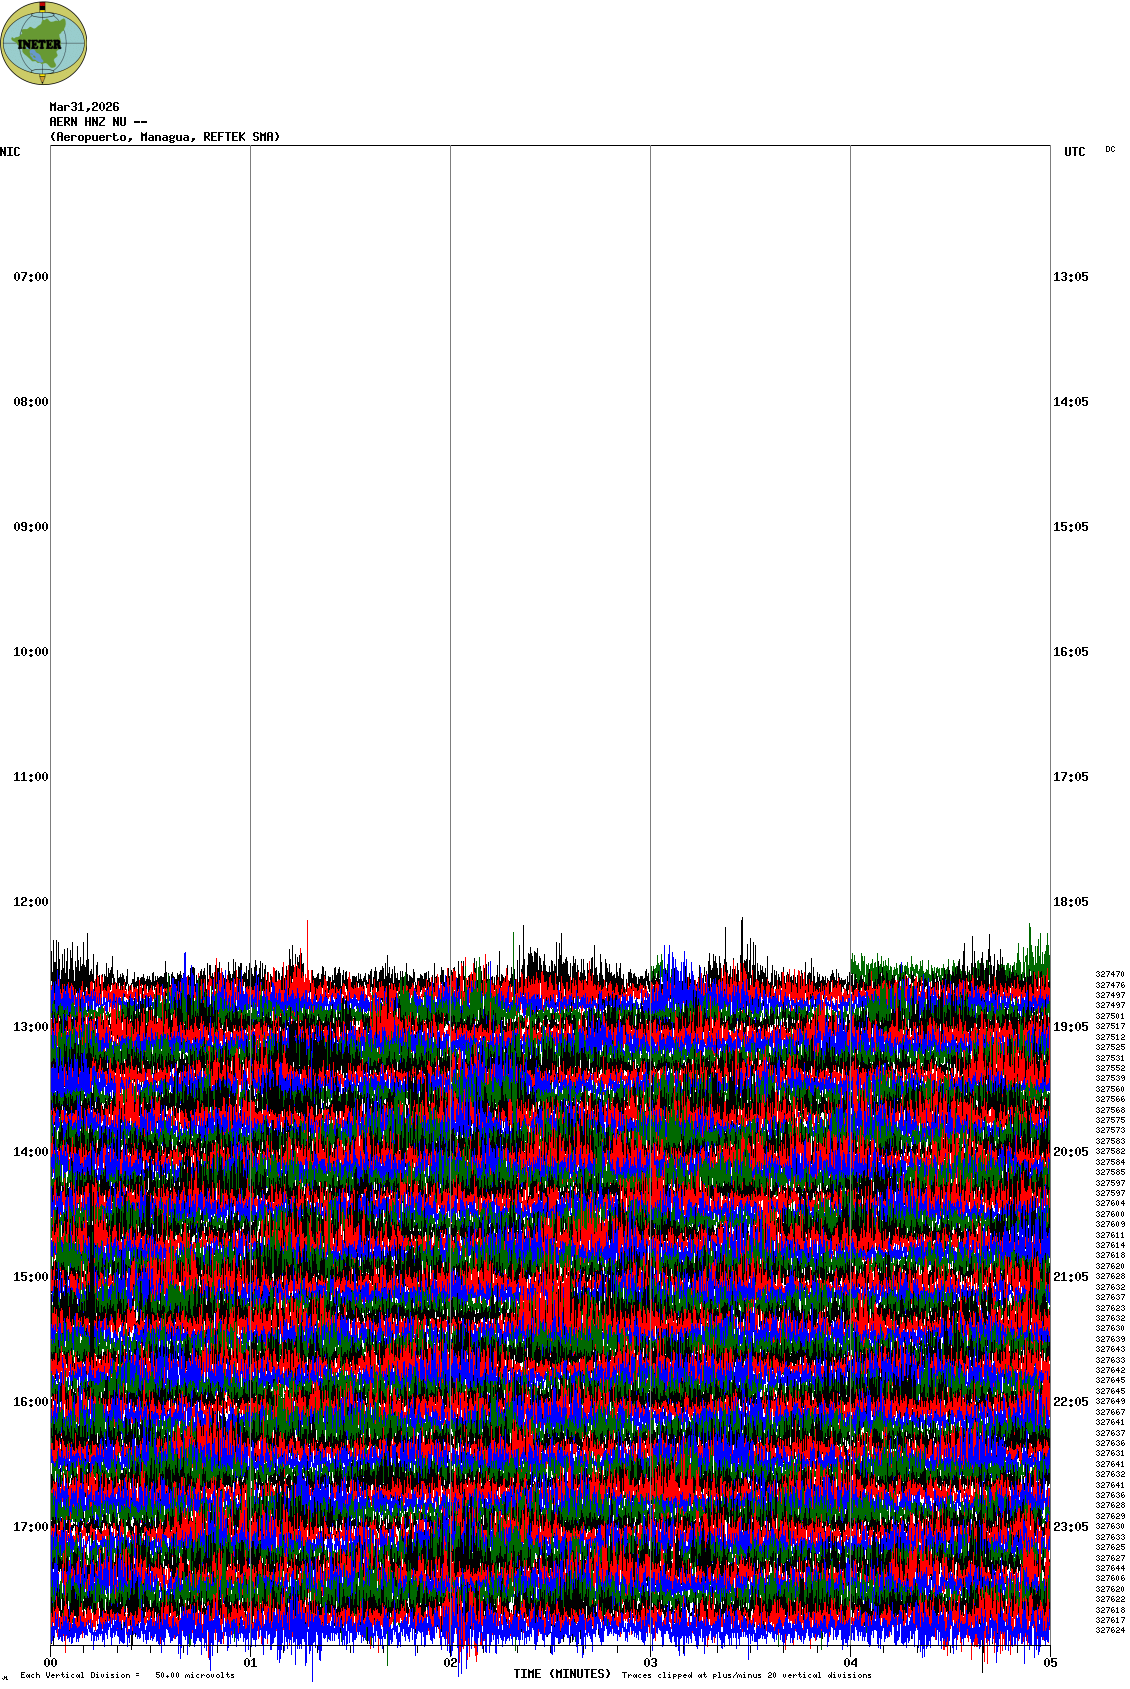Click the INETER logo
Screen dimensions: 1130x1689
44,43
